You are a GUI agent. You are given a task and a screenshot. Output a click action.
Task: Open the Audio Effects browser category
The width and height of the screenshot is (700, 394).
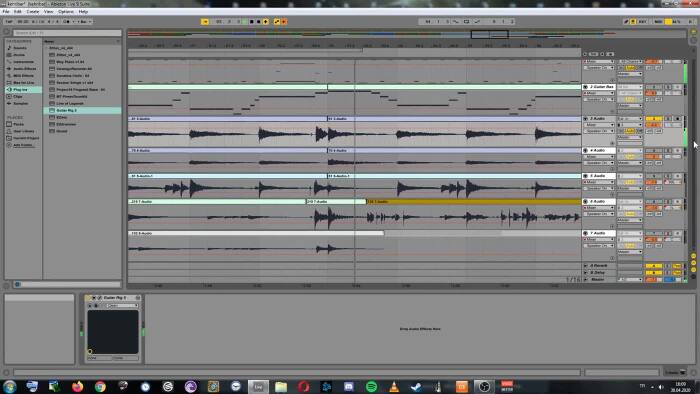[24, 69]
